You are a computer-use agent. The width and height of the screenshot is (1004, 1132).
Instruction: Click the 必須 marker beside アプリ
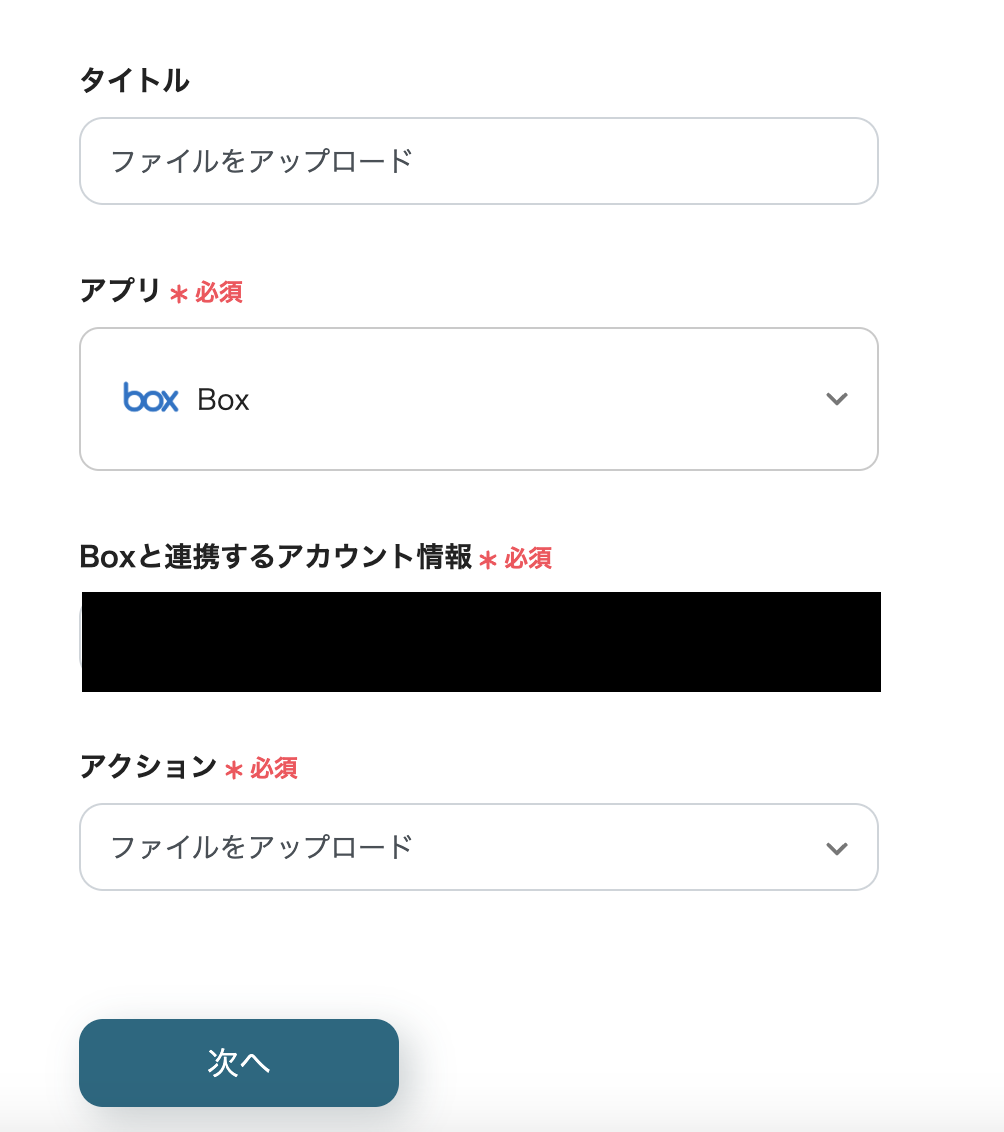coord(219,292)
